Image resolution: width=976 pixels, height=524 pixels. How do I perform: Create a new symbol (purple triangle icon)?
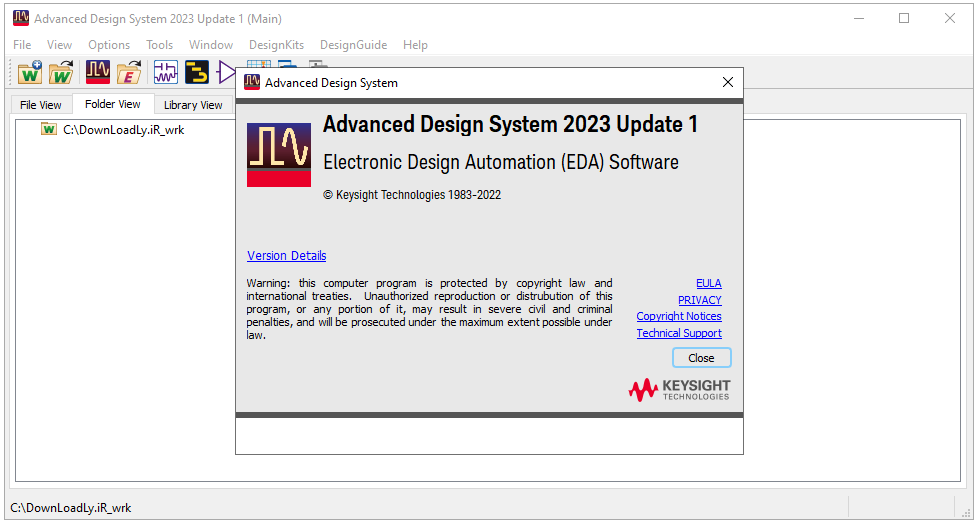tap(225, 72)
